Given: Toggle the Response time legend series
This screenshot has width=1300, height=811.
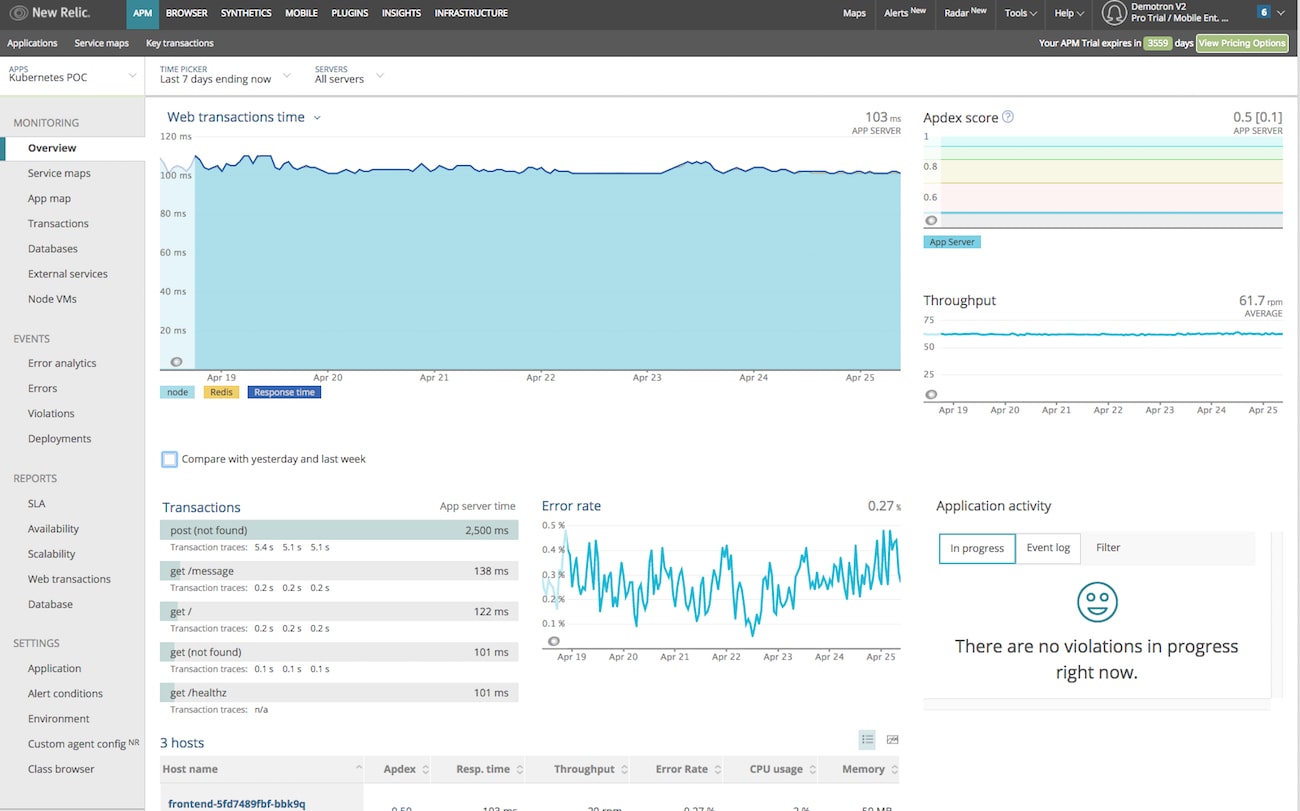Looking at the screenshot, I should coord(284,392).
